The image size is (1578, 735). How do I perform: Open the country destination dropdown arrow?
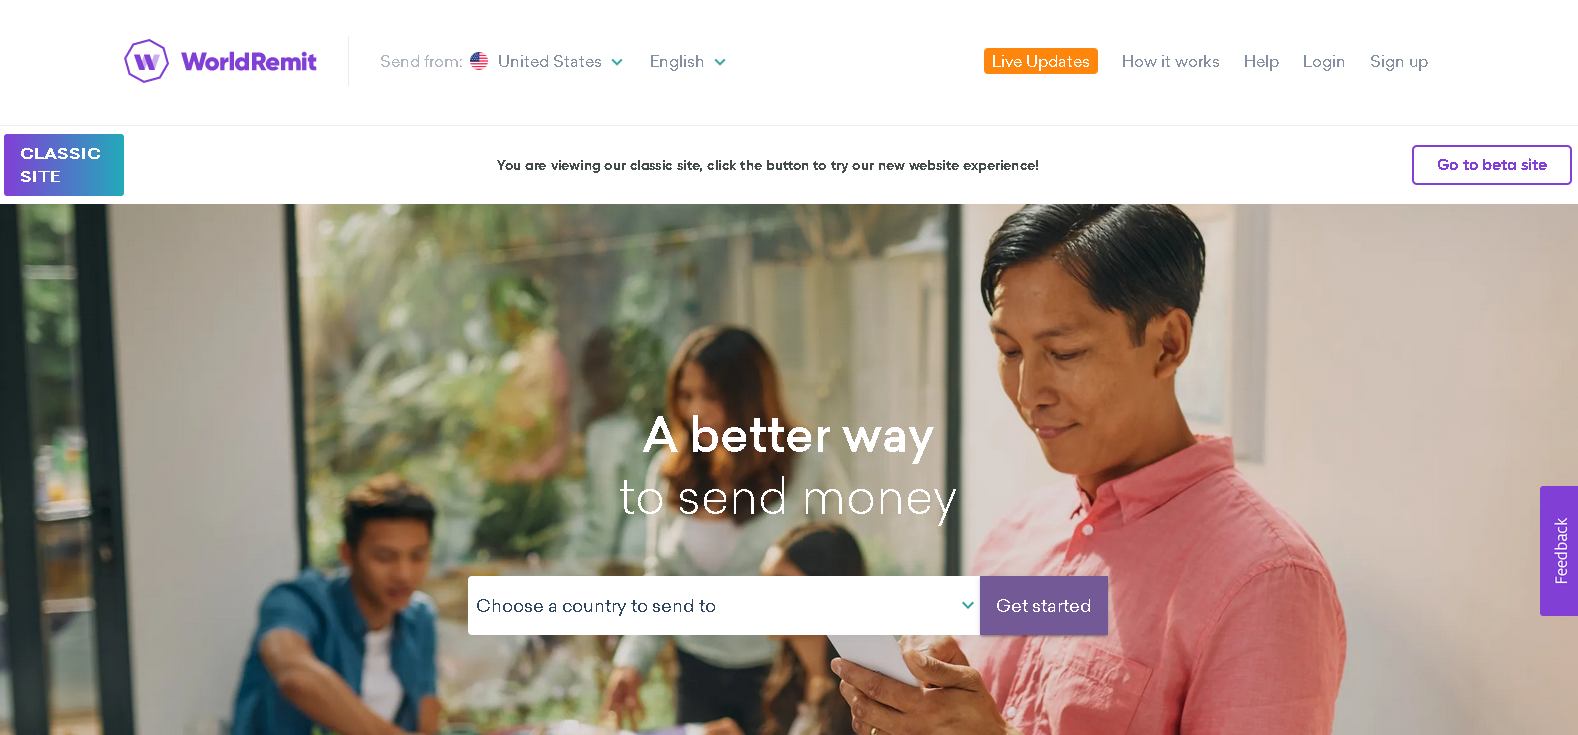[967, 605]
